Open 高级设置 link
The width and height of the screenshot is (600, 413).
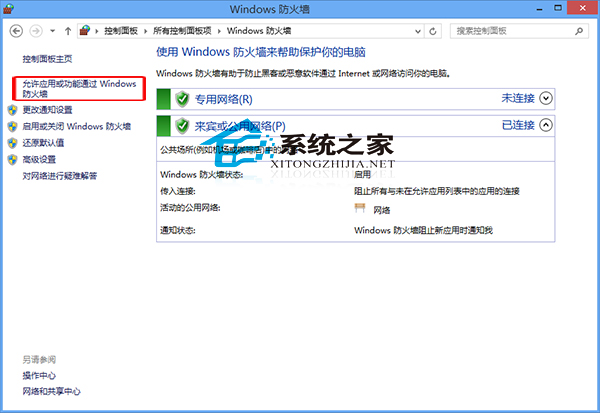pos(39,159)
